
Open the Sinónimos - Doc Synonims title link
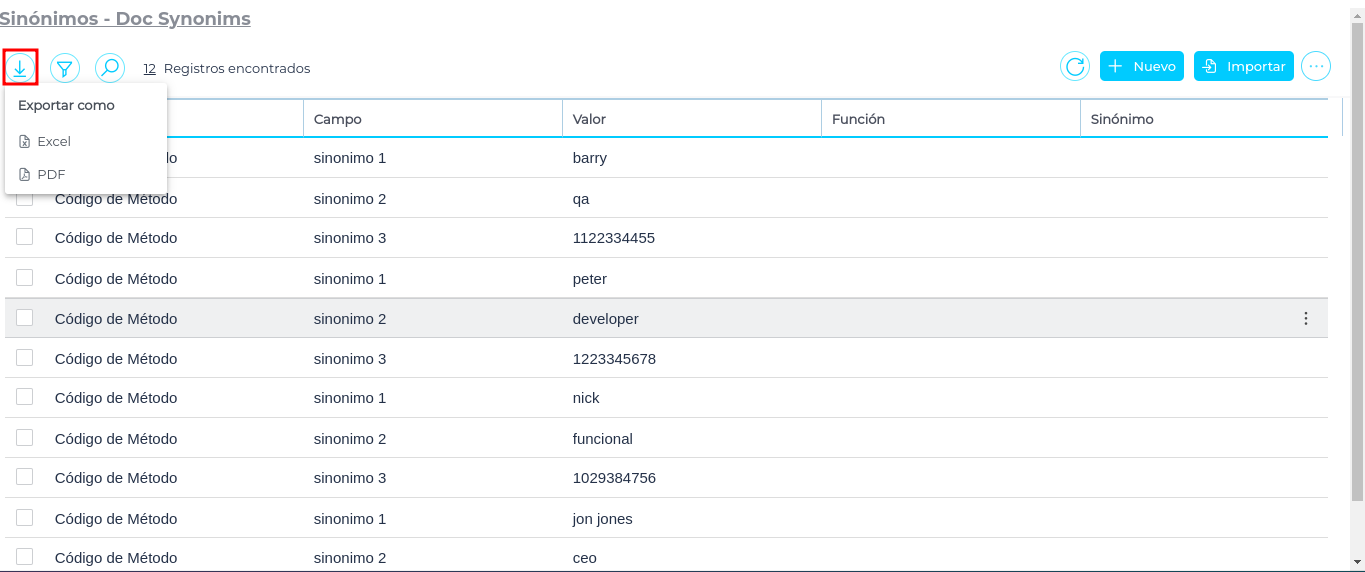pos(125,19)
